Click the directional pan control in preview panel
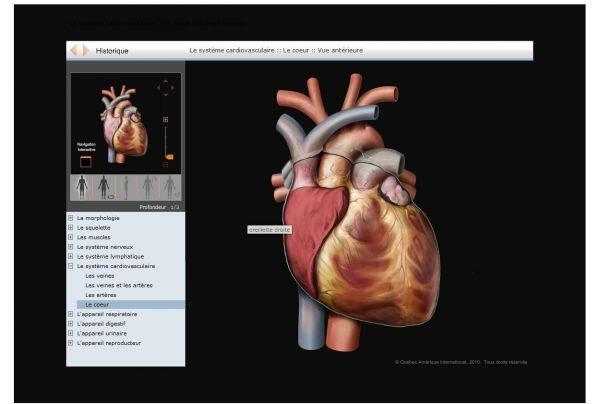 pyautogui.click(x=165, y=87)
